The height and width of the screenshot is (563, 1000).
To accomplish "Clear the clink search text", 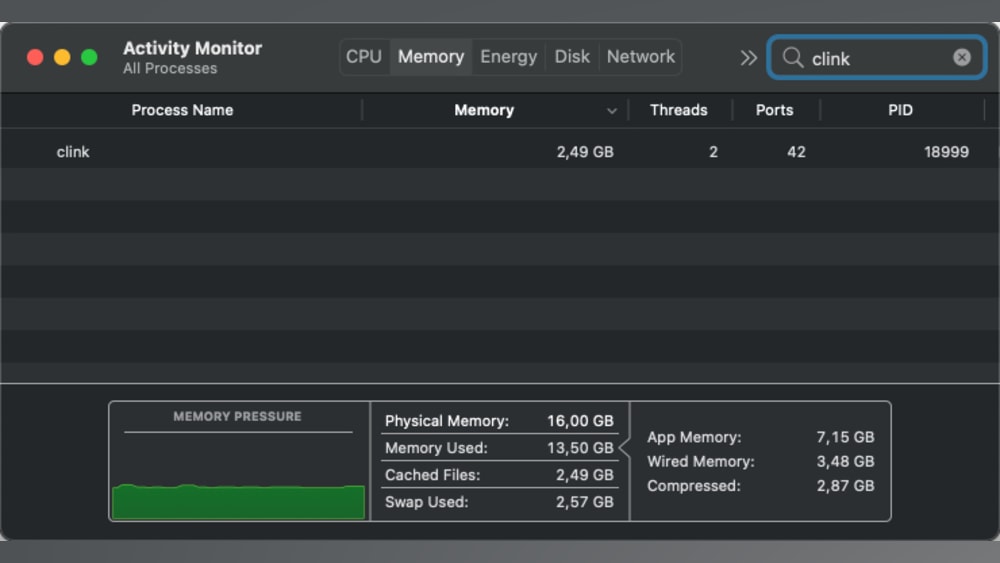I will tap(962, 57).
